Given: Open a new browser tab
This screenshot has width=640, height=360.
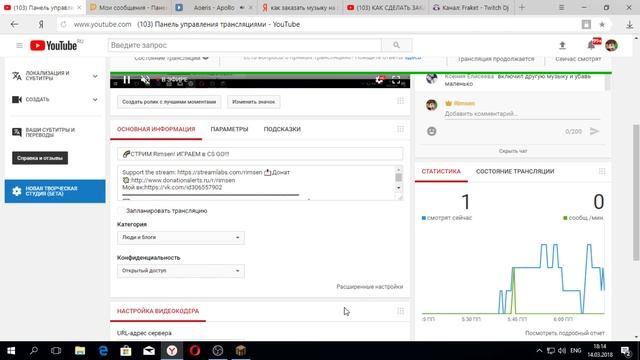Looking at the screenshot, I should [522, 7].
